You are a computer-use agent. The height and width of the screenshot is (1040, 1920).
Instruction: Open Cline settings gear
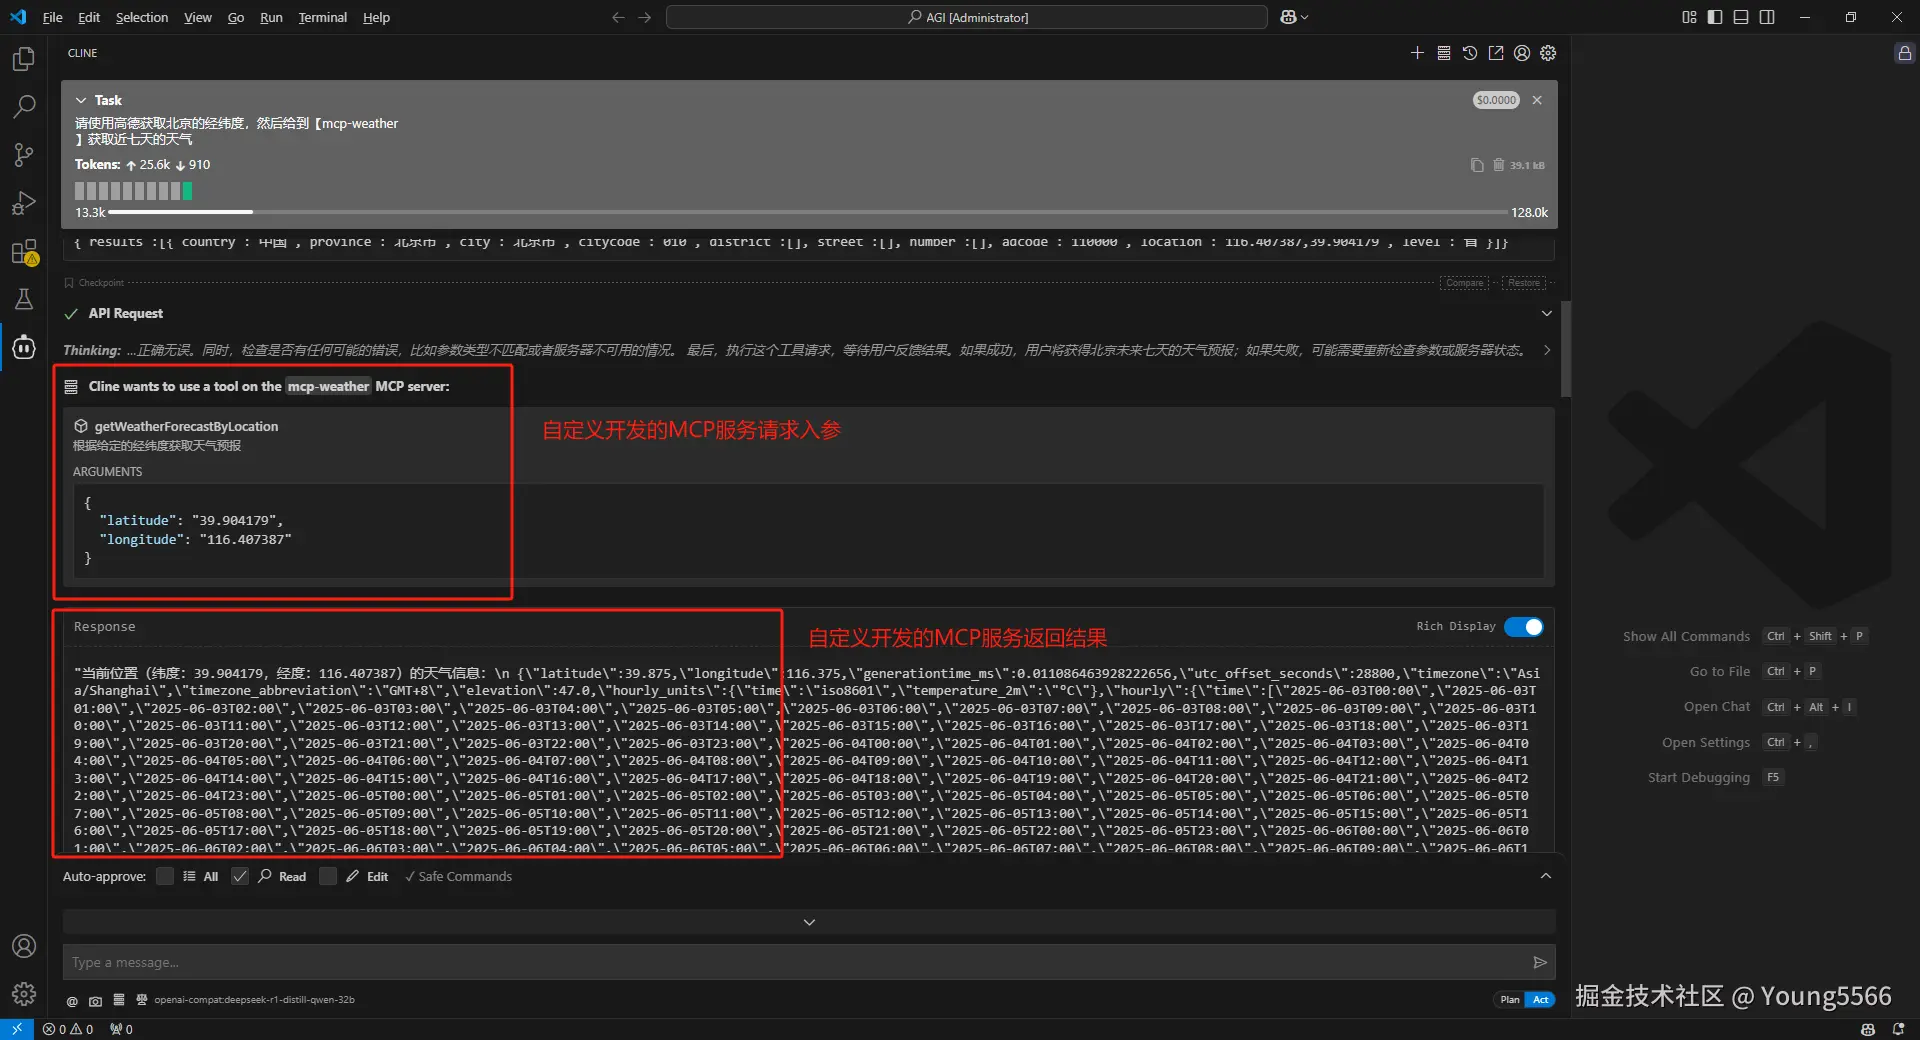click(x=1548, y=53)
